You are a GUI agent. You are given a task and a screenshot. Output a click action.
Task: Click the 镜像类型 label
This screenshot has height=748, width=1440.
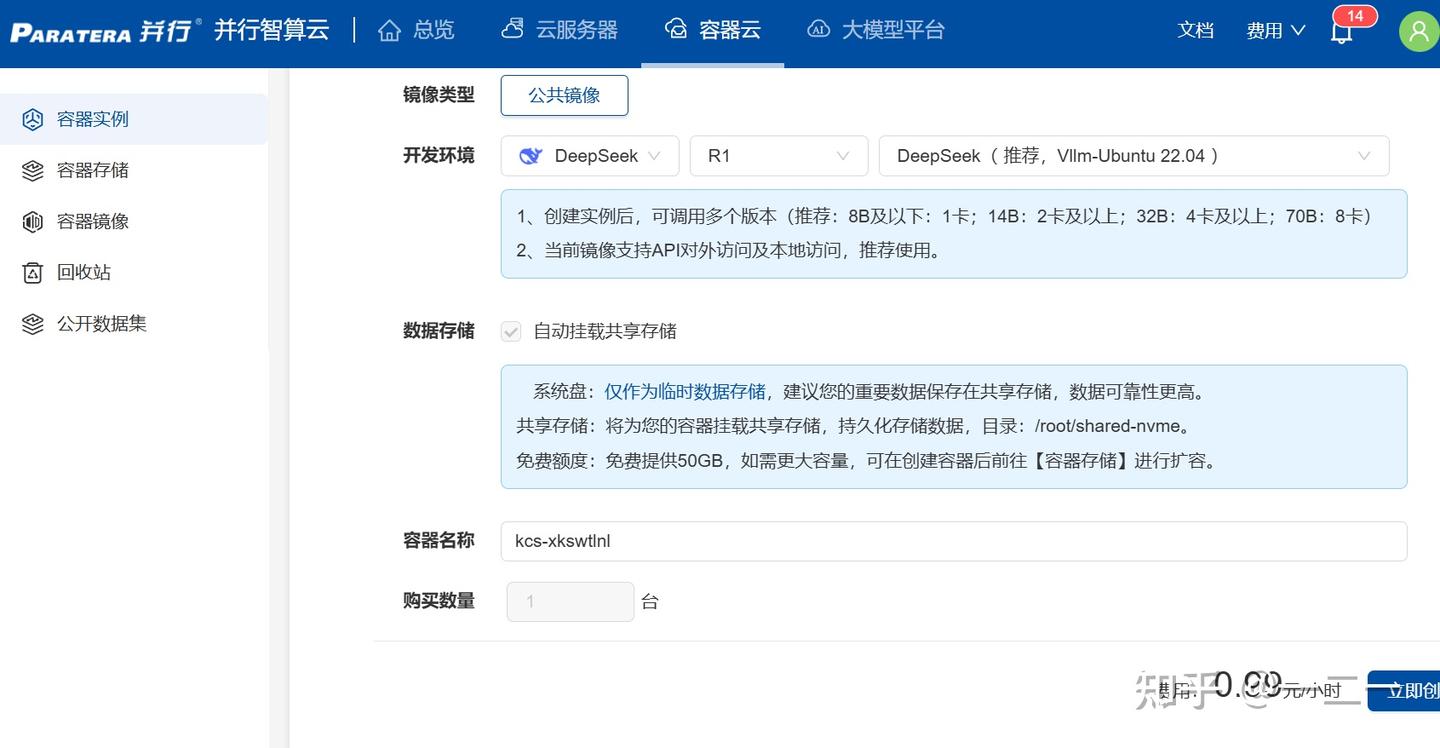[439, 94]
